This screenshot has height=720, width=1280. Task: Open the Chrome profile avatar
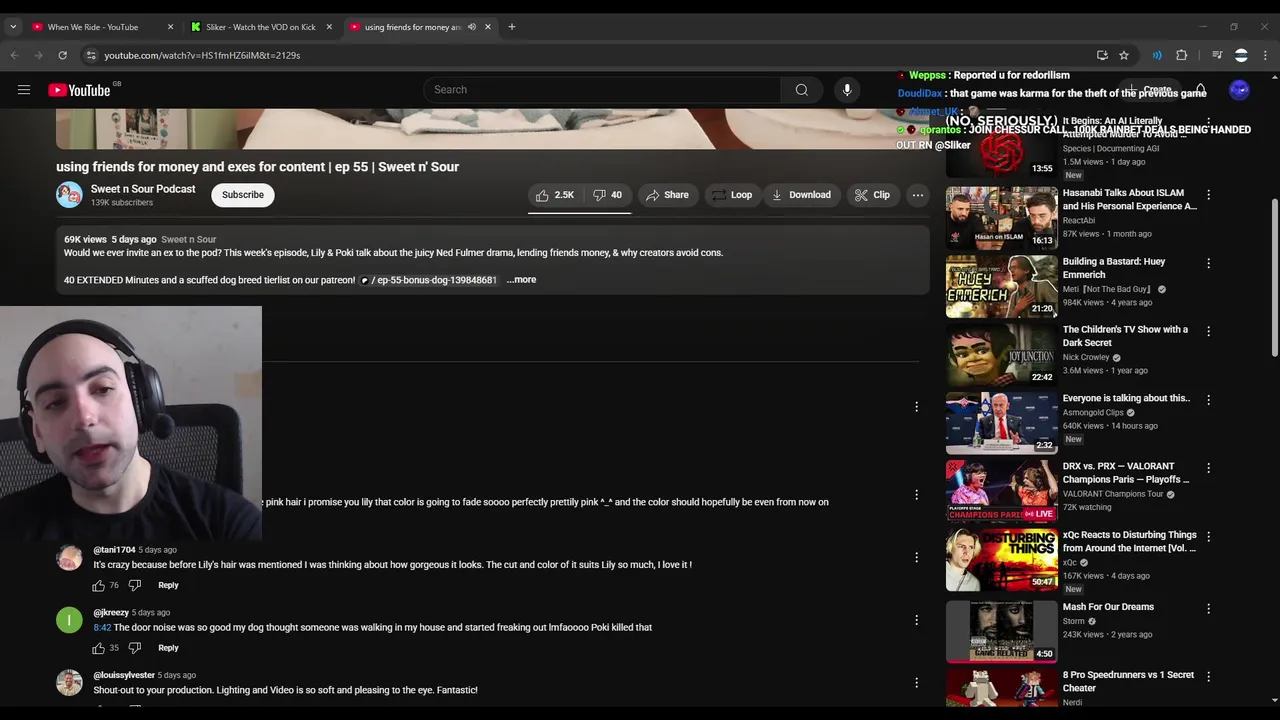point(1241,55)
